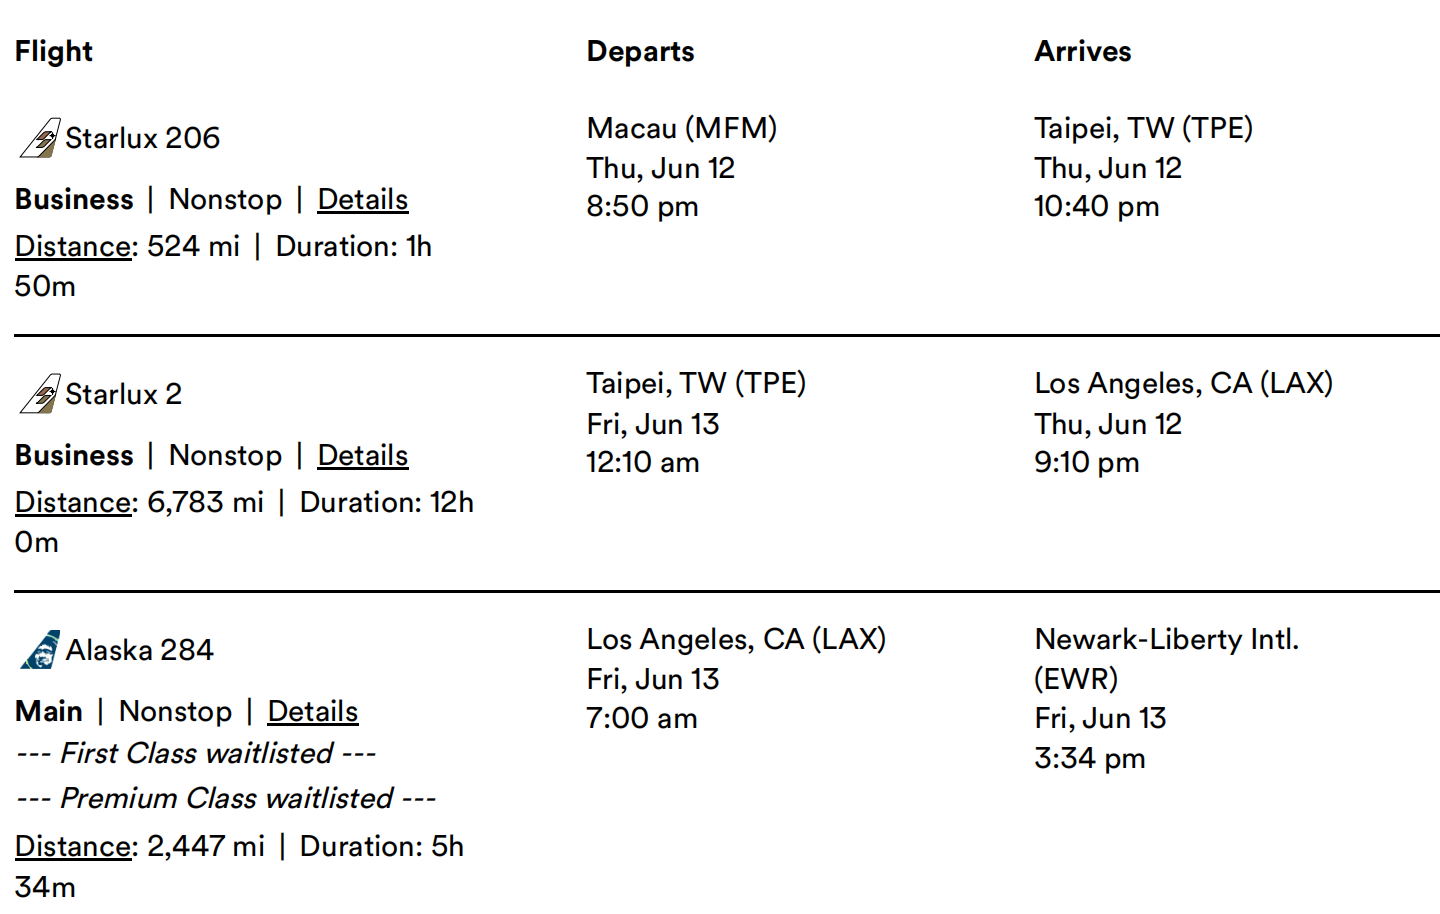
Task: Click the Distance link showing 6,783 mi
Action: coord(73,503)
